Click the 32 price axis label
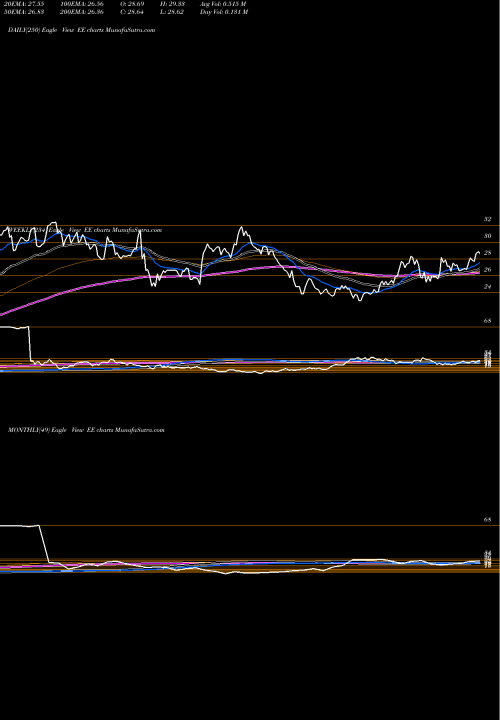This screenshot has width=500, height=720. click(x=488, y=219)
